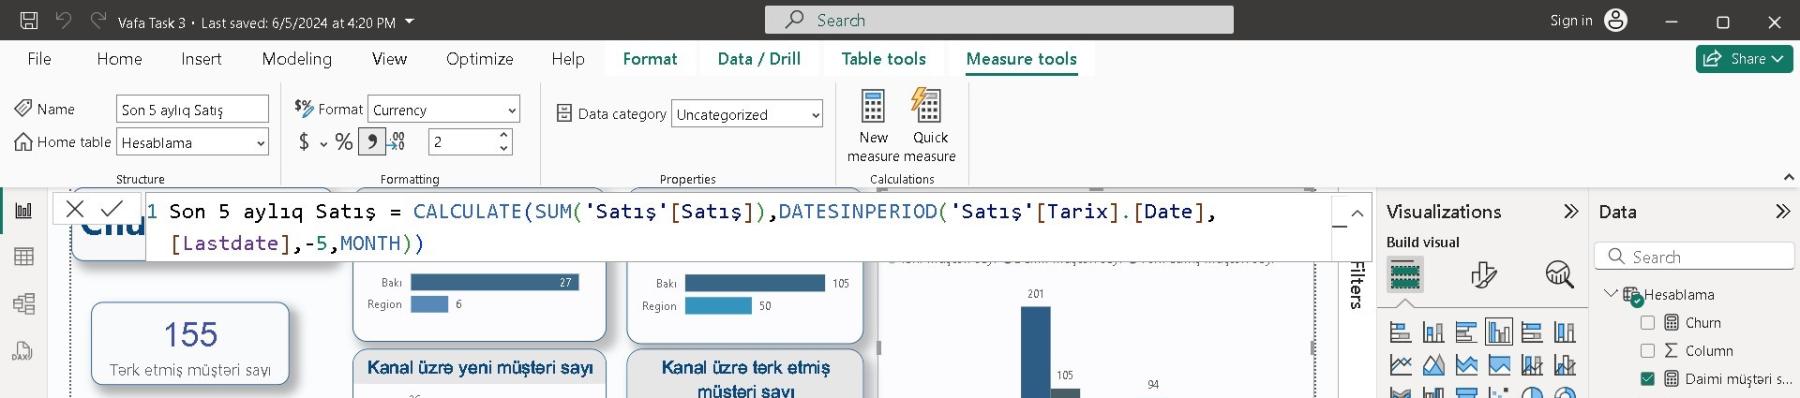Expand the Filters pane
The height and width of the screenshot is (398, 1800).
click(x=1357, y=285)
